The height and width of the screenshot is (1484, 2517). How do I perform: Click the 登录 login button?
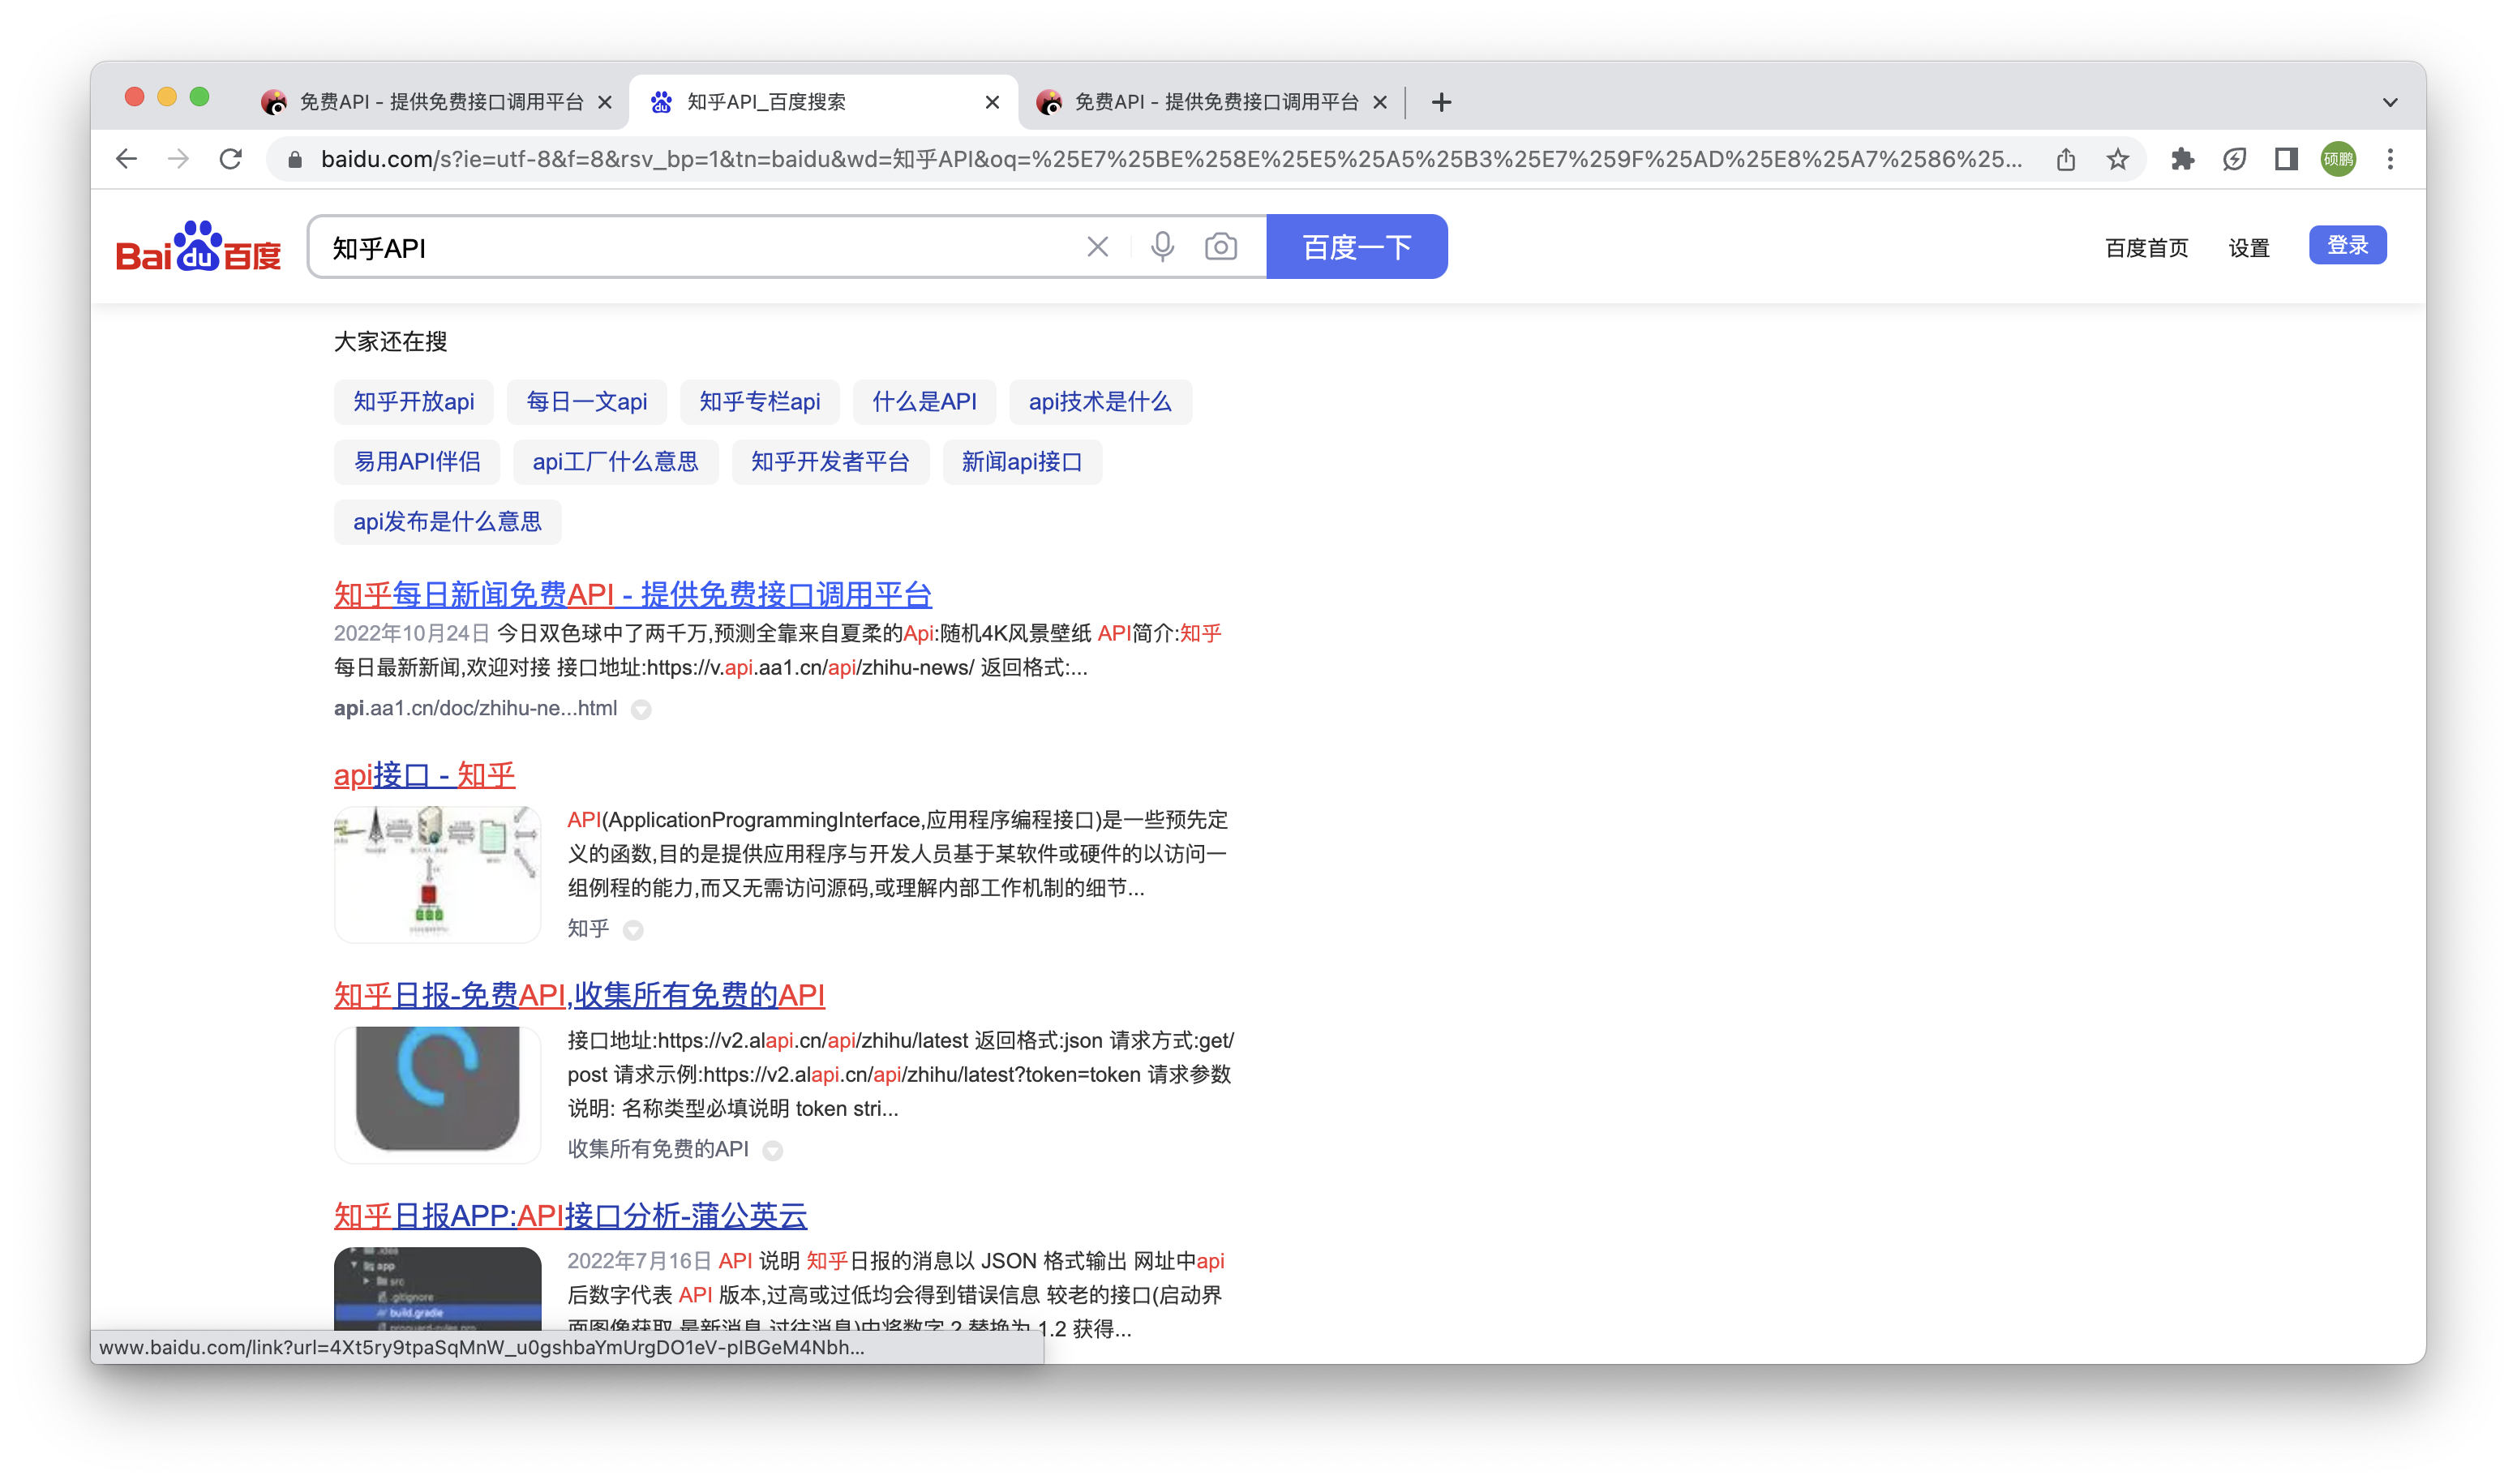pos(2347,245)
